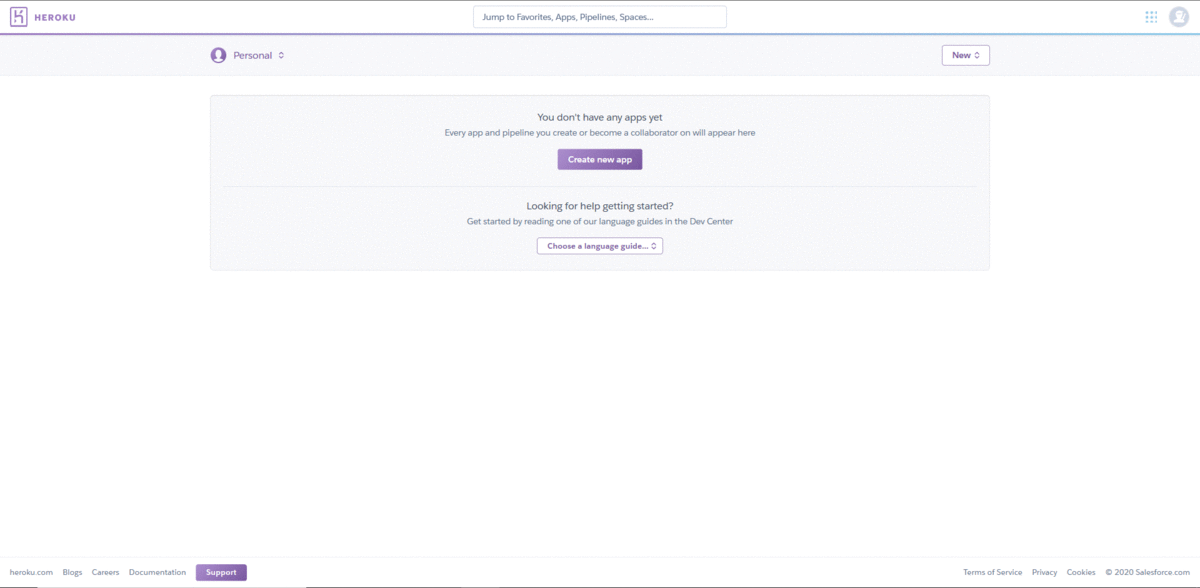Open the Choose a language guide dropdown

(x=600, y=245)
